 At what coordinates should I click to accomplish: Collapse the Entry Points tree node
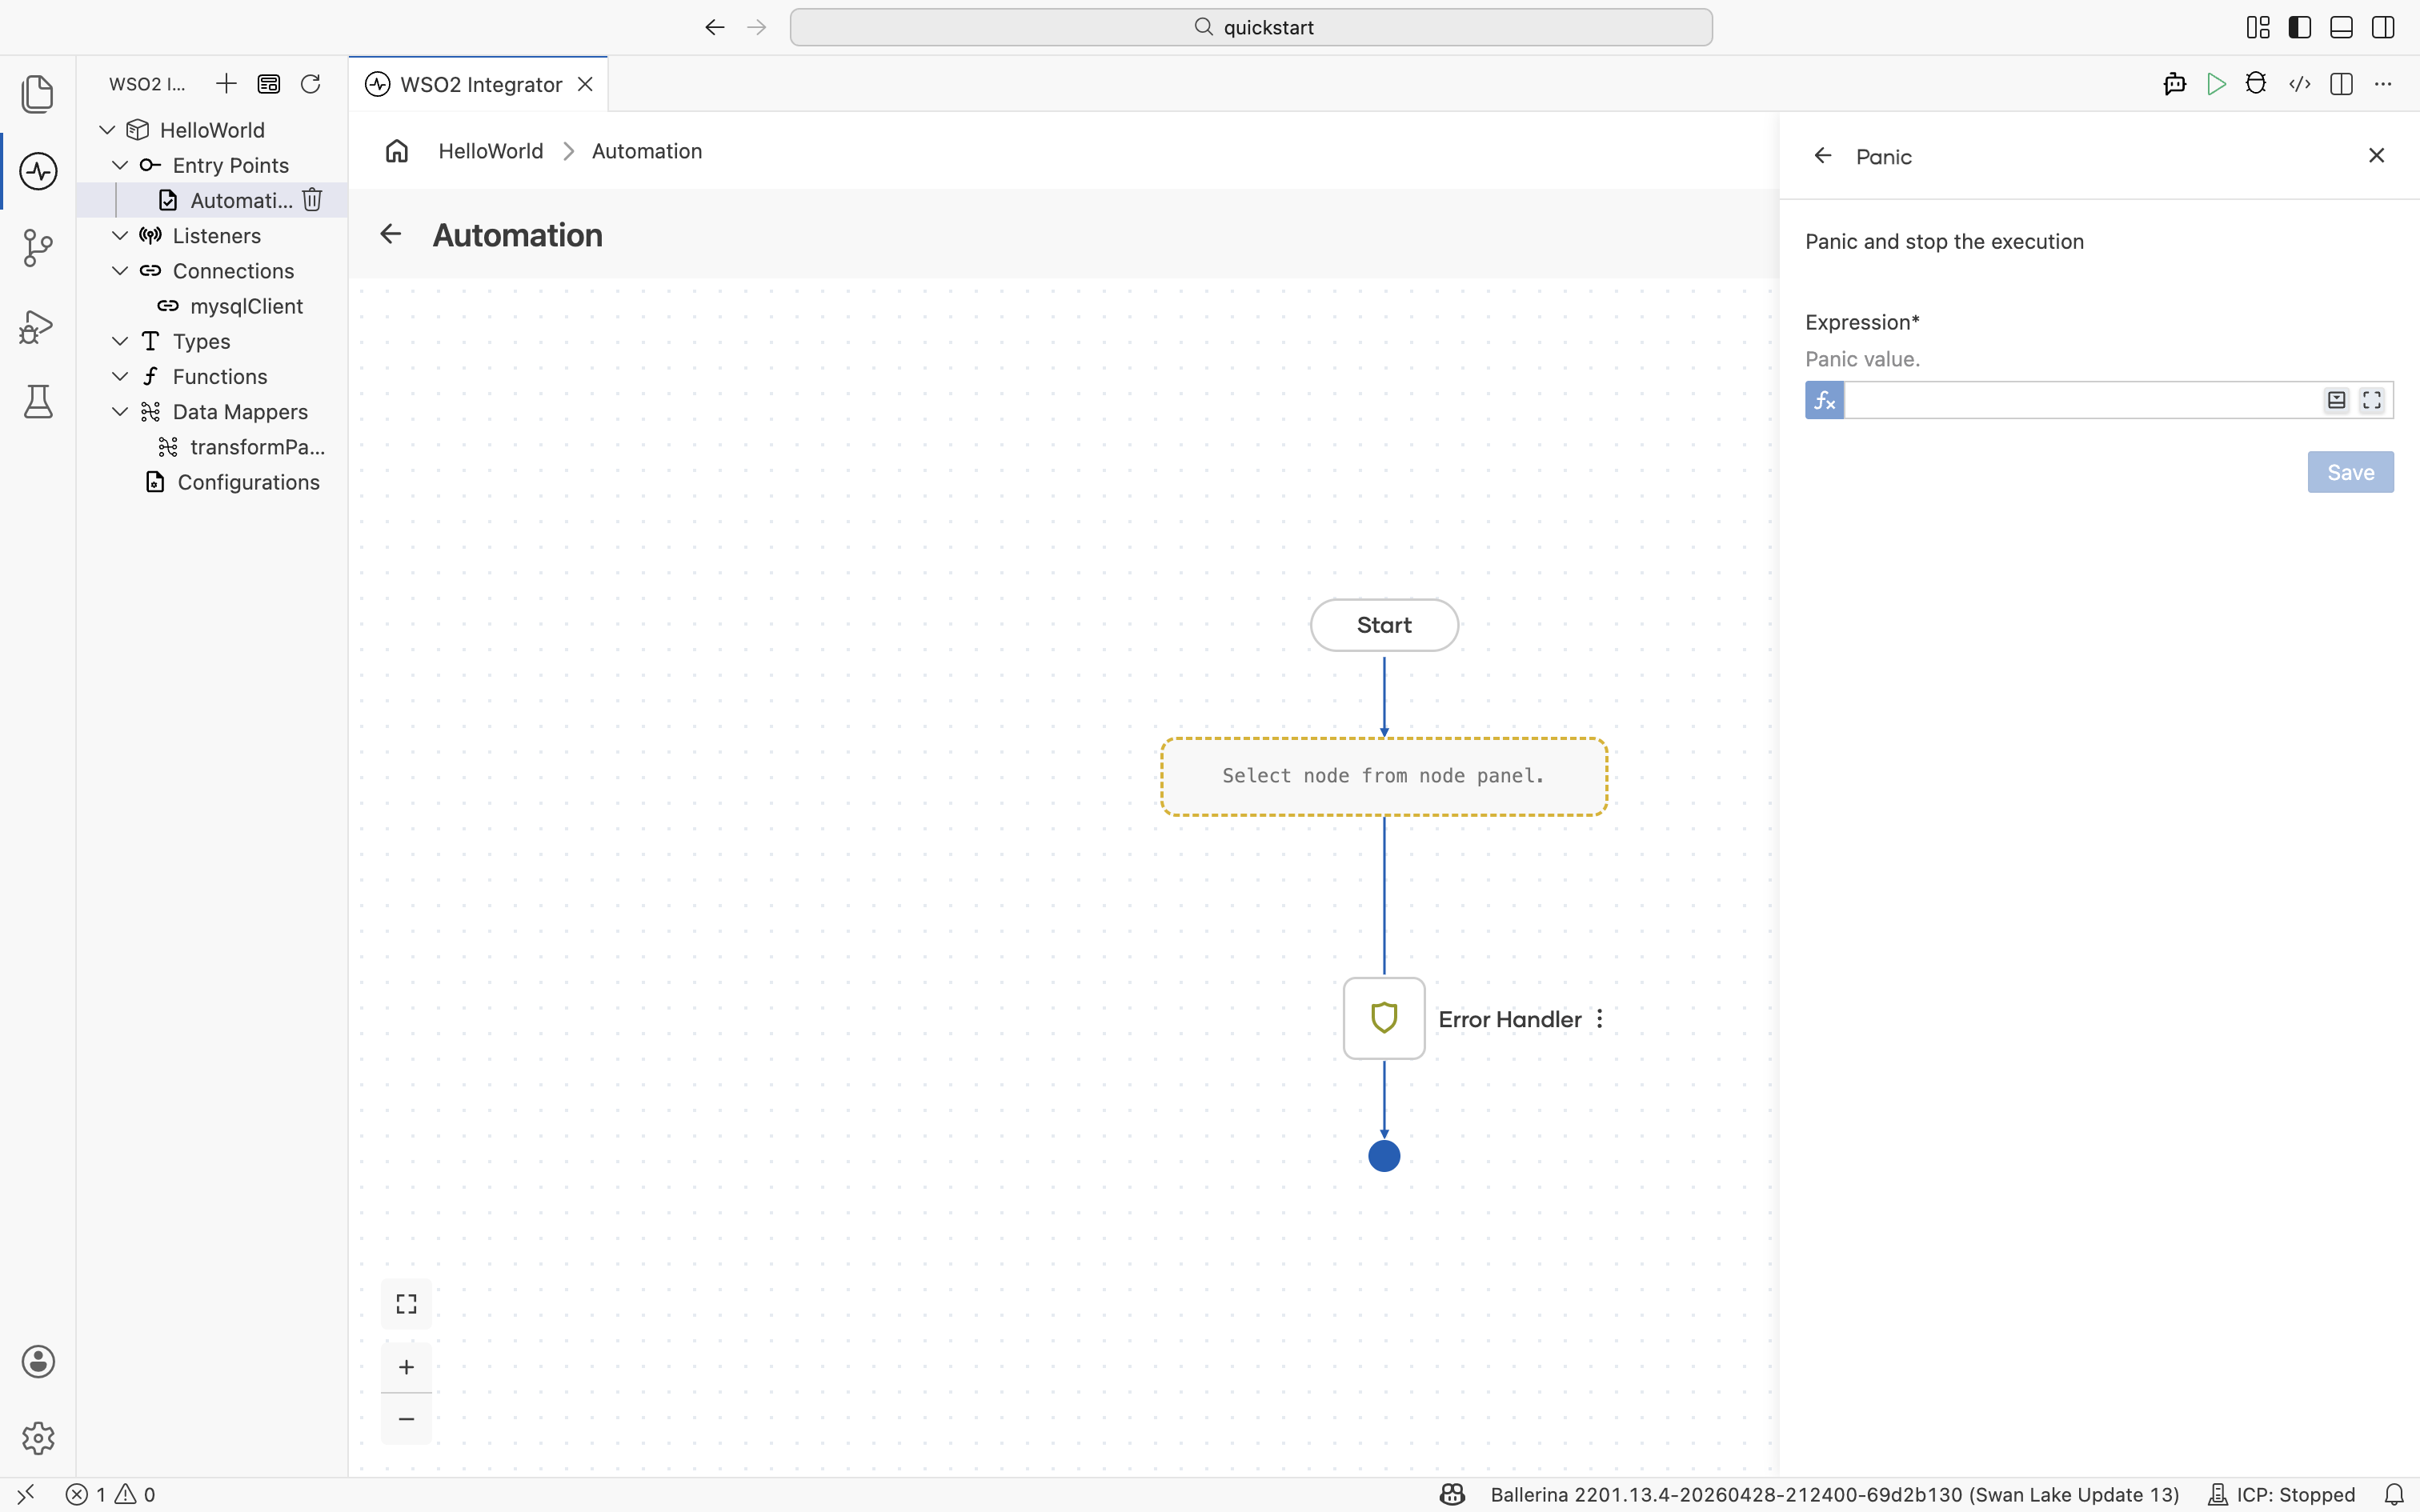120,165
